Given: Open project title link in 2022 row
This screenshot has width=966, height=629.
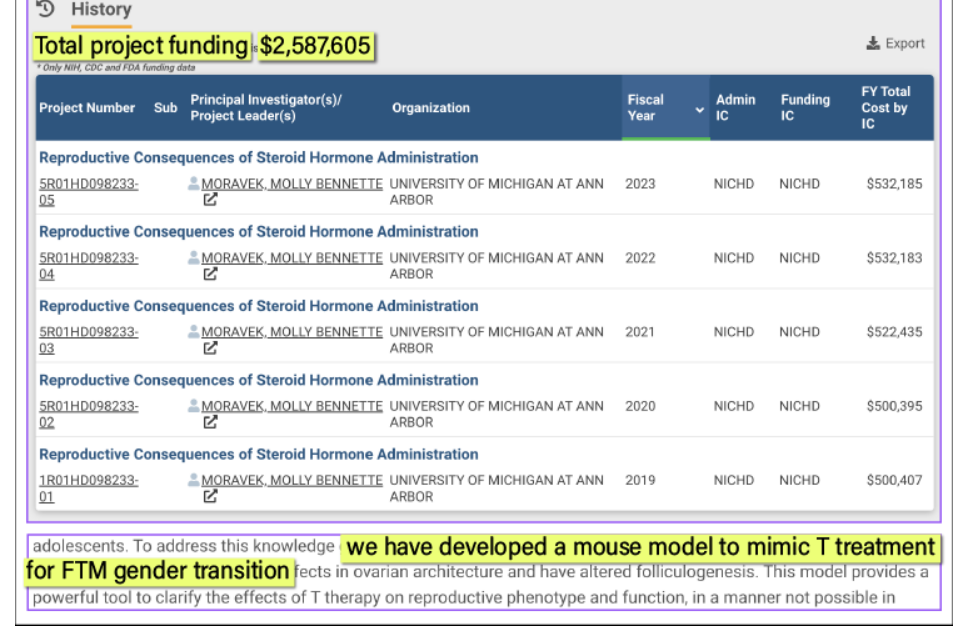Looking at the screenshot, I should click(x=259, y=232).
